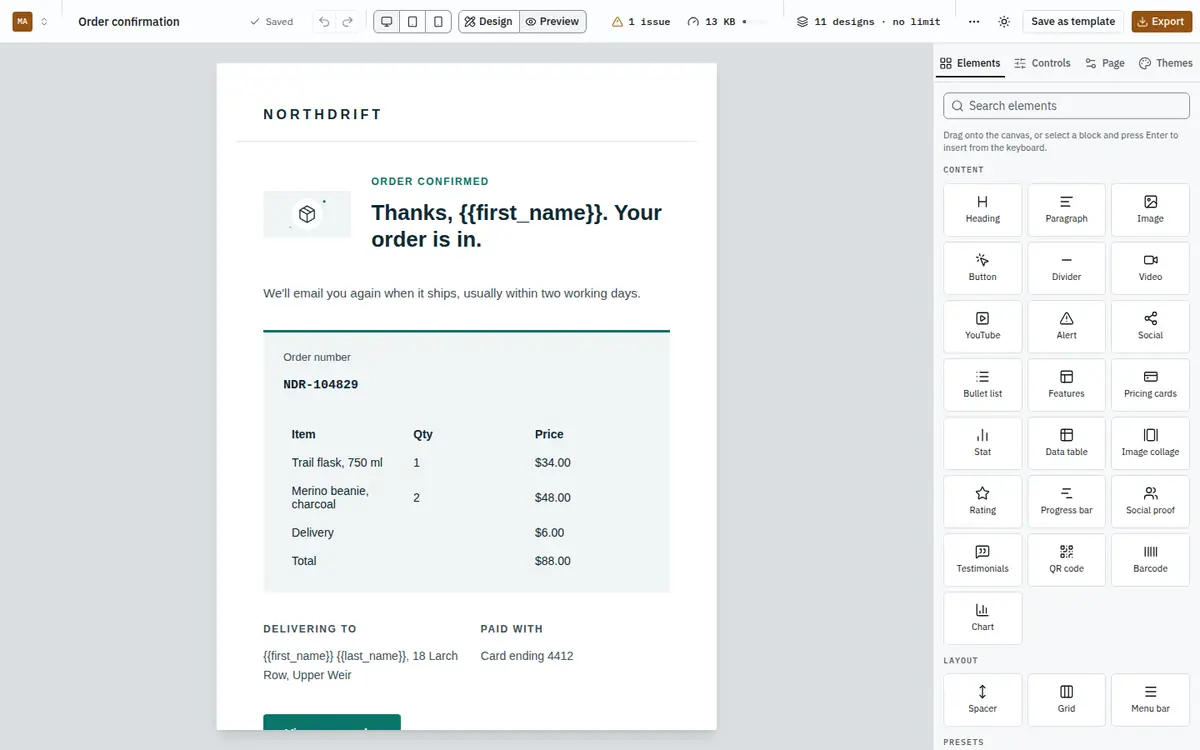This screenshot has width=1200, height=750.
Task: Open the more options ellipsis menu
Action: click(x=974, y=21)
